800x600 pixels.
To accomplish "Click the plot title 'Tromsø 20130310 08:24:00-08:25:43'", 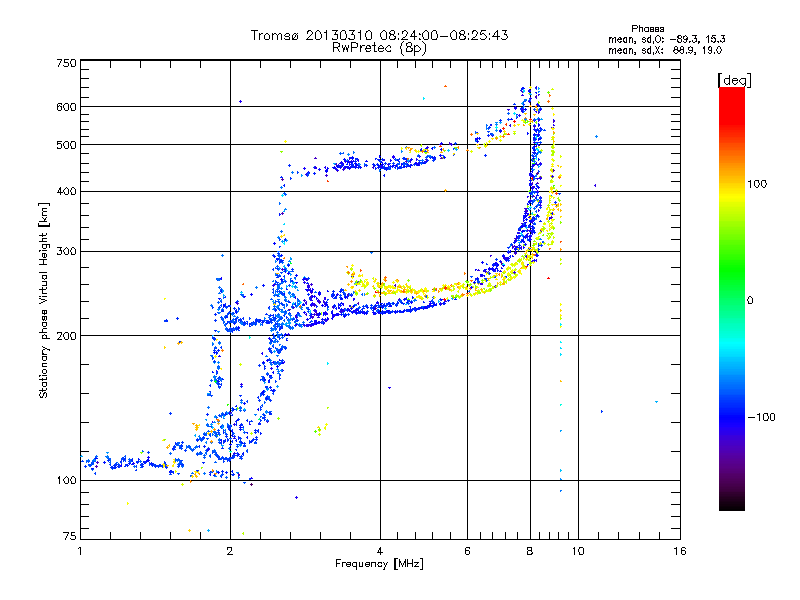I will tap(379, 35).
